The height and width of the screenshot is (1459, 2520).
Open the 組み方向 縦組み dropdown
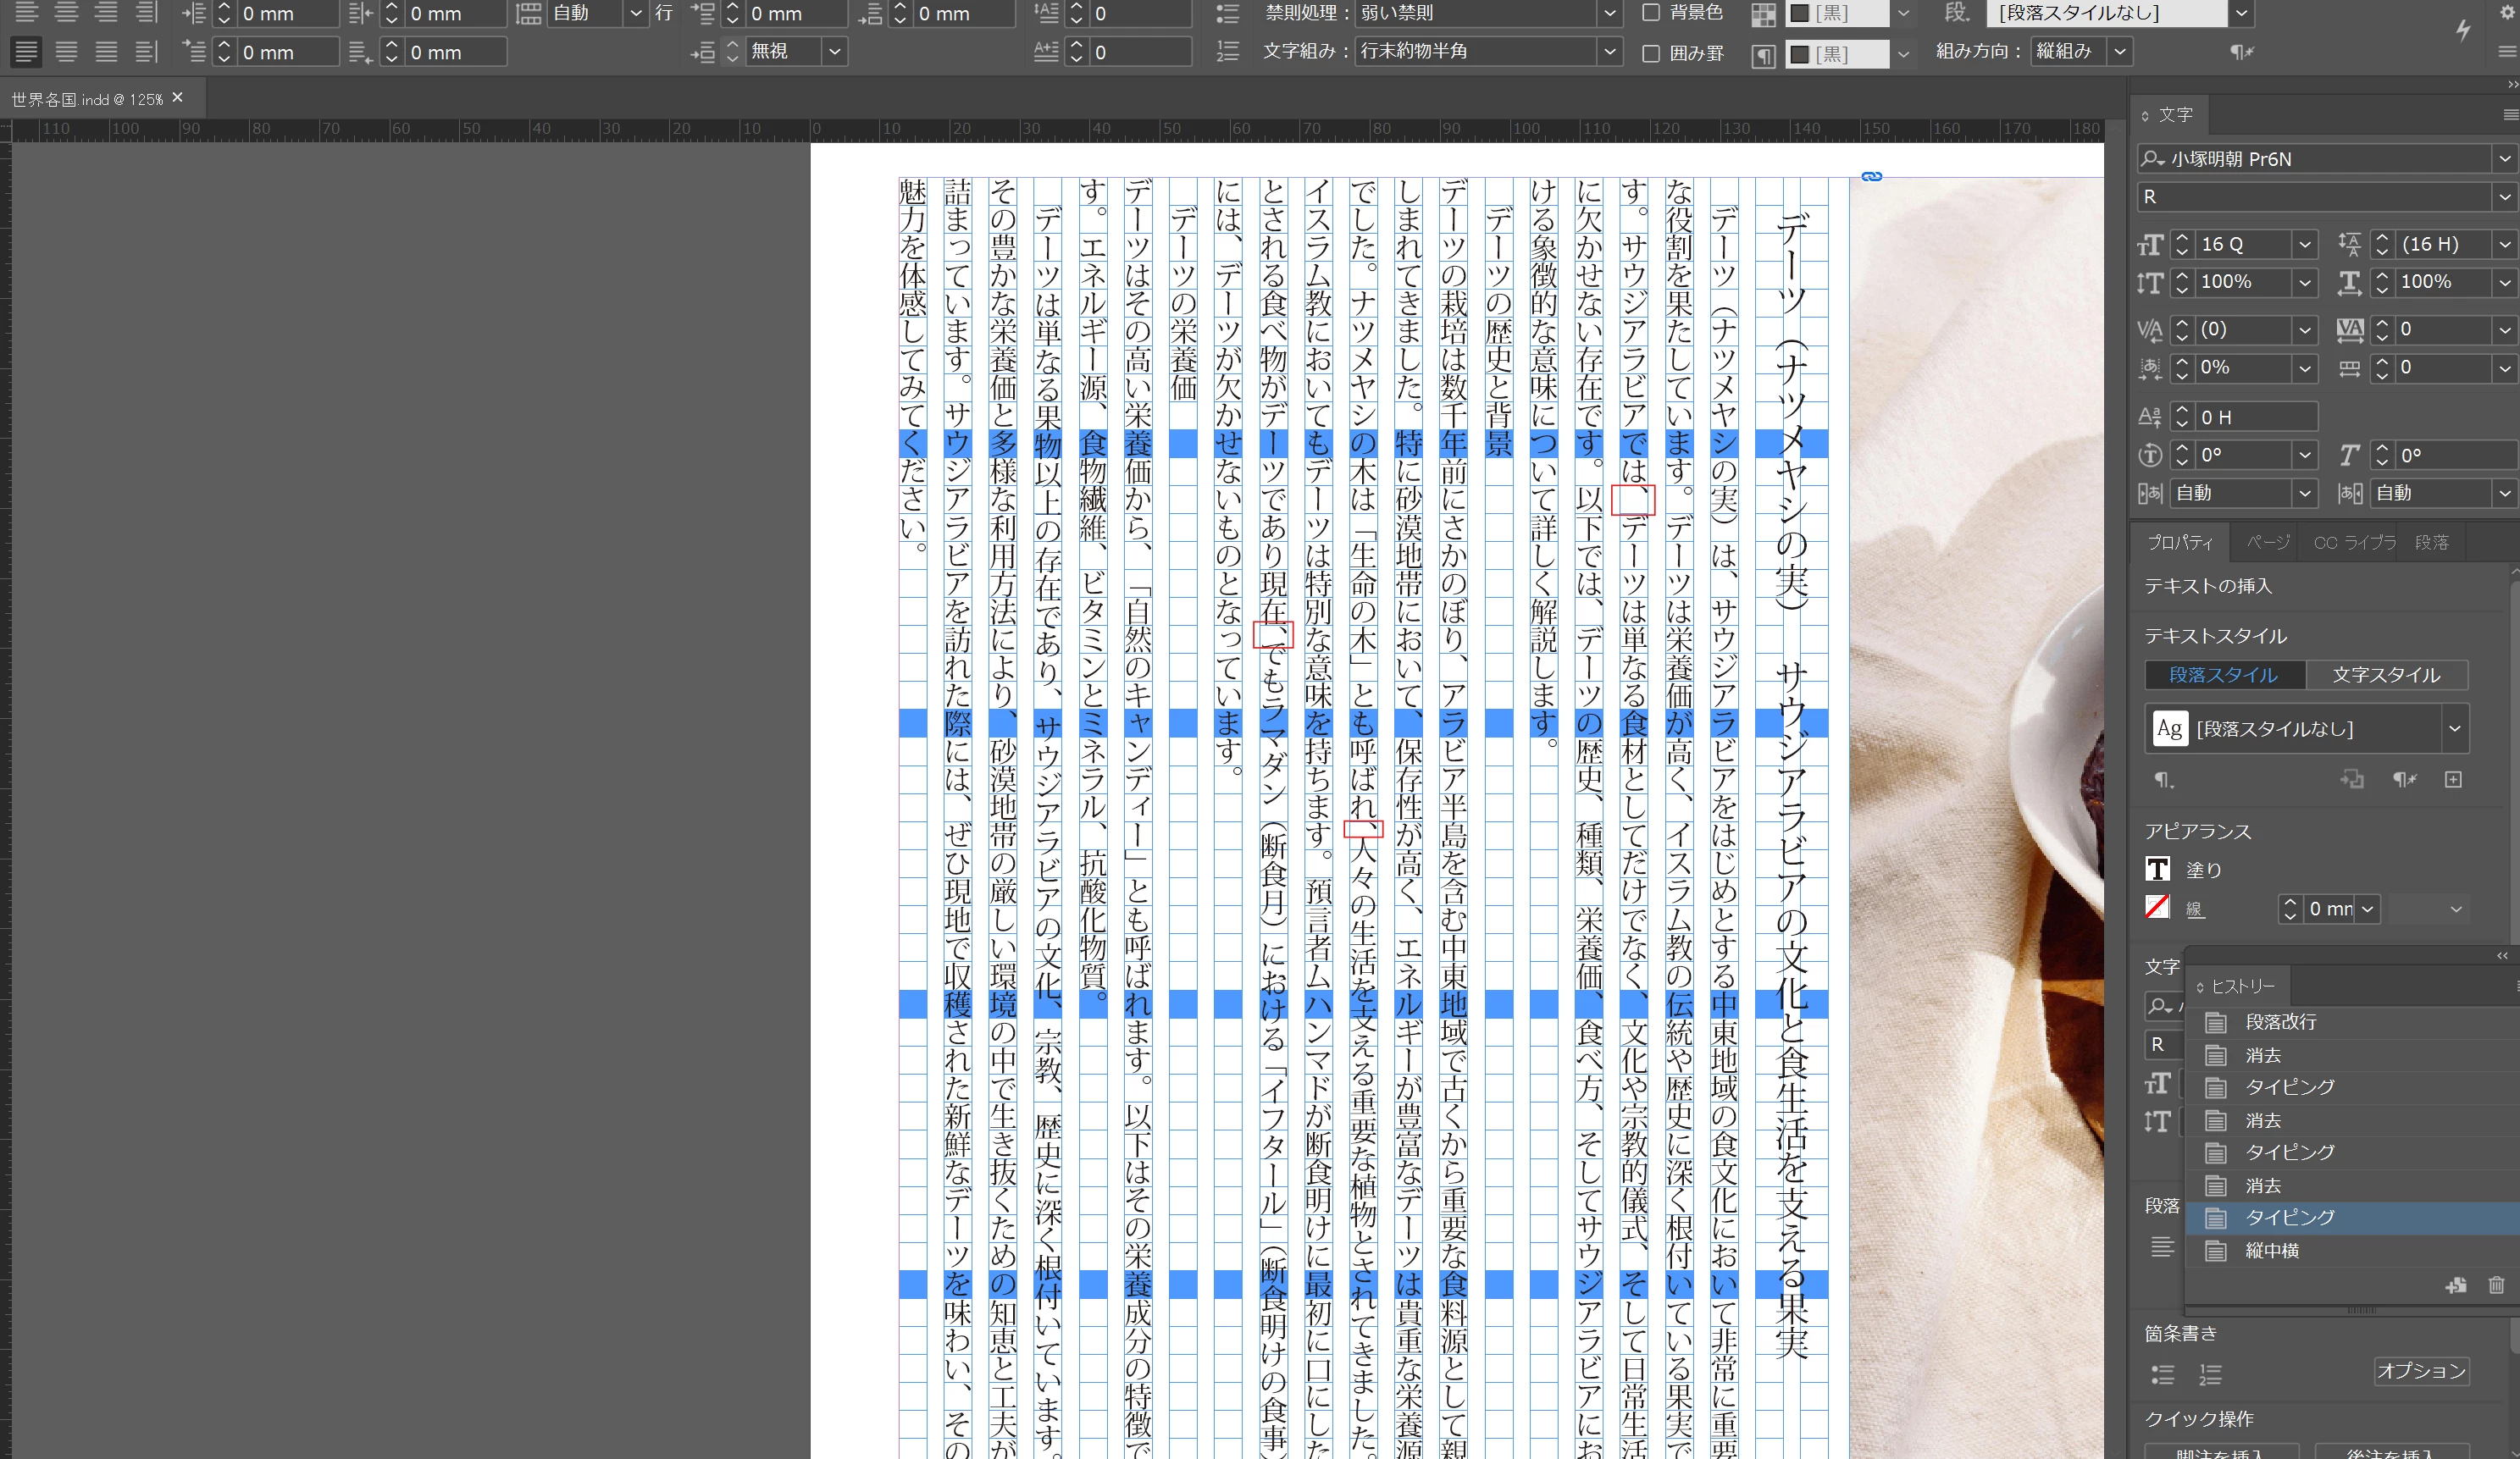2119,51
